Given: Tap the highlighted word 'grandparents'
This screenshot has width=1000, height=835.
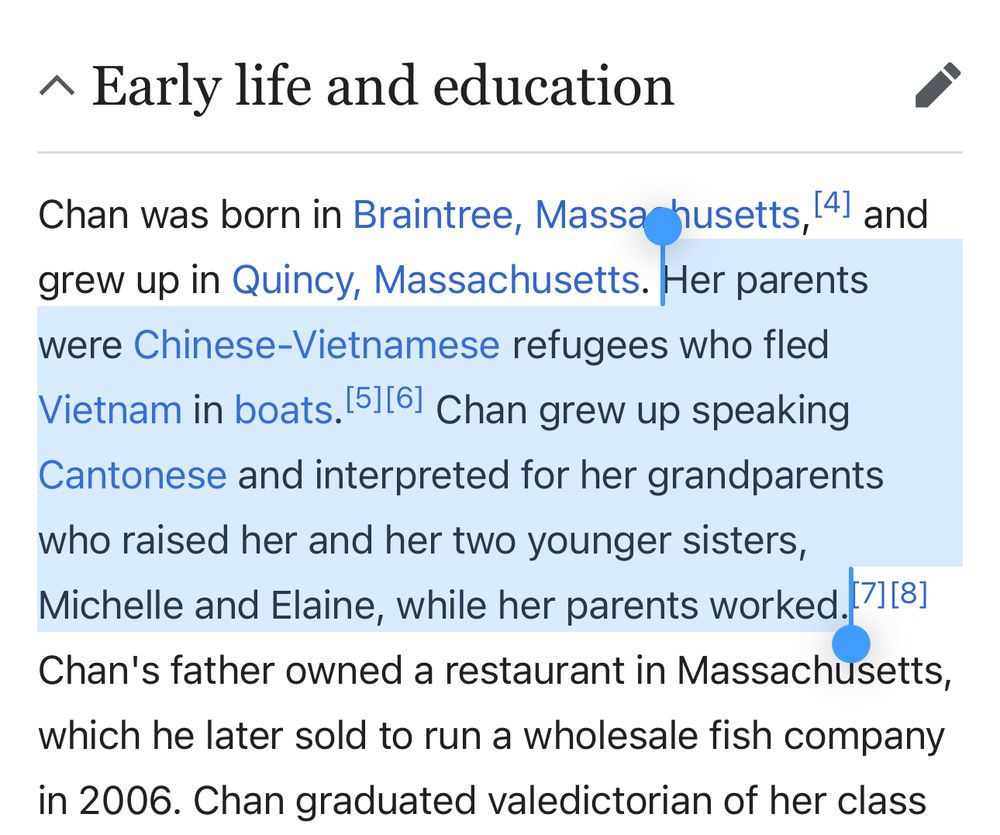Looking at the screenshot, I should point(765,476).
